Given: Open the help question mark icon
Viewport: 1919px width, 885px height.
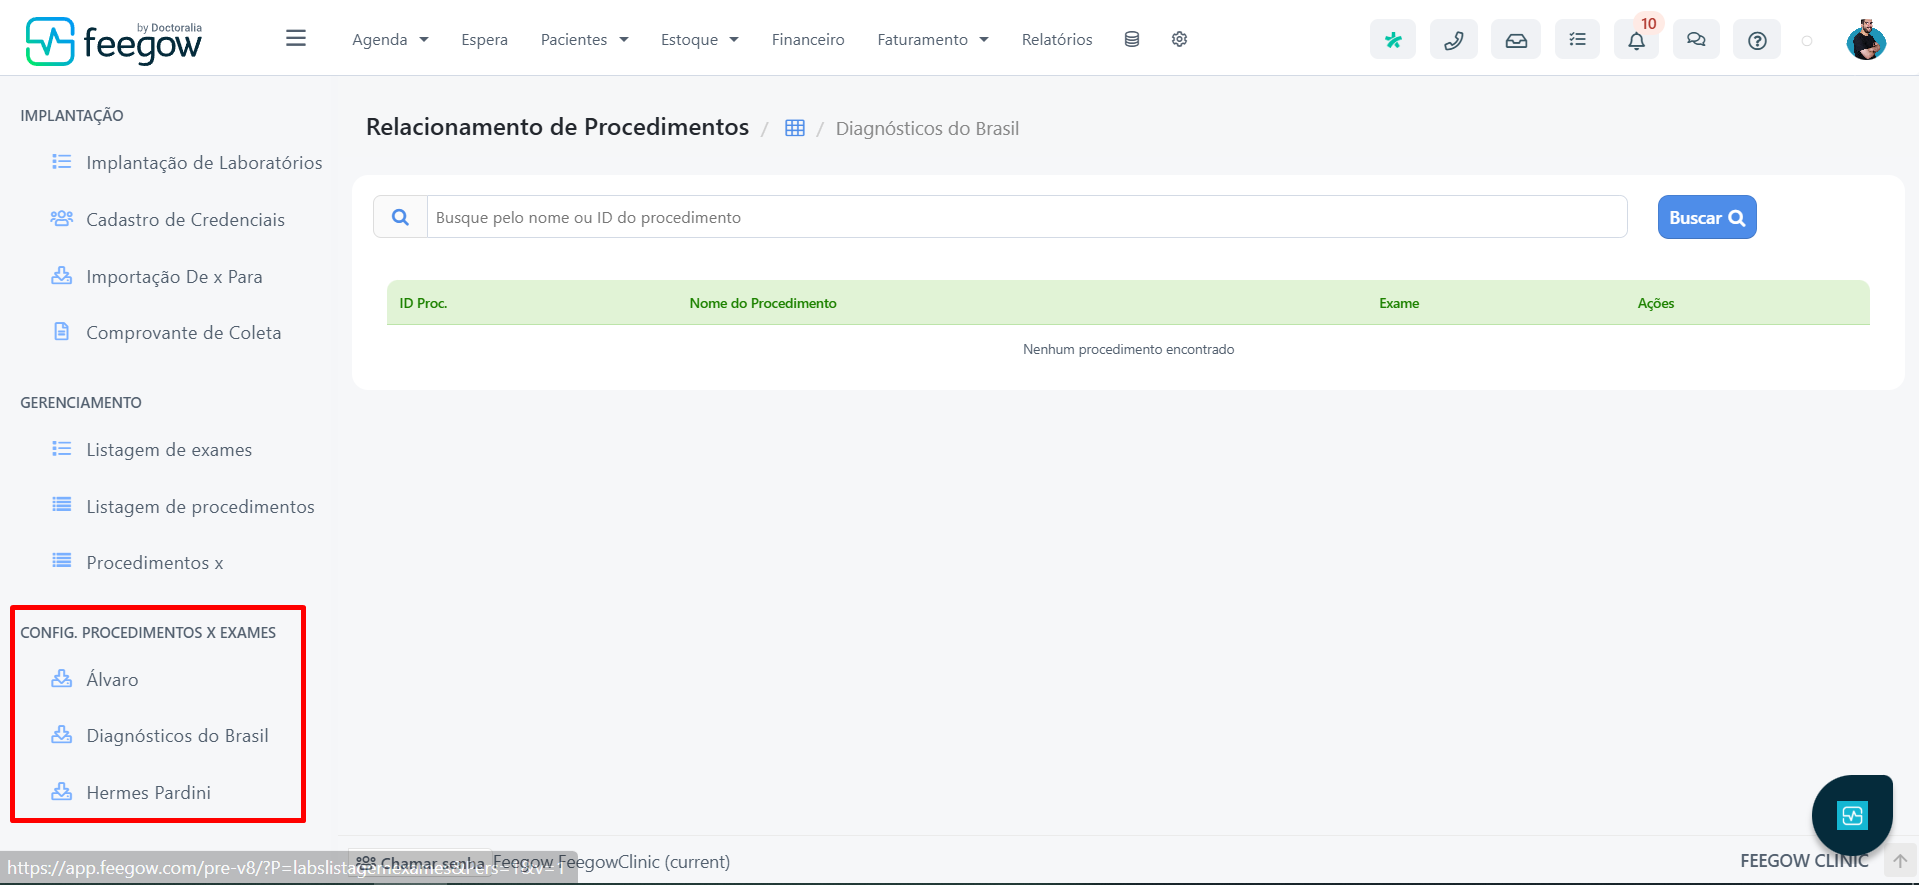Looking at the screenshot, I should (1757, 40).
